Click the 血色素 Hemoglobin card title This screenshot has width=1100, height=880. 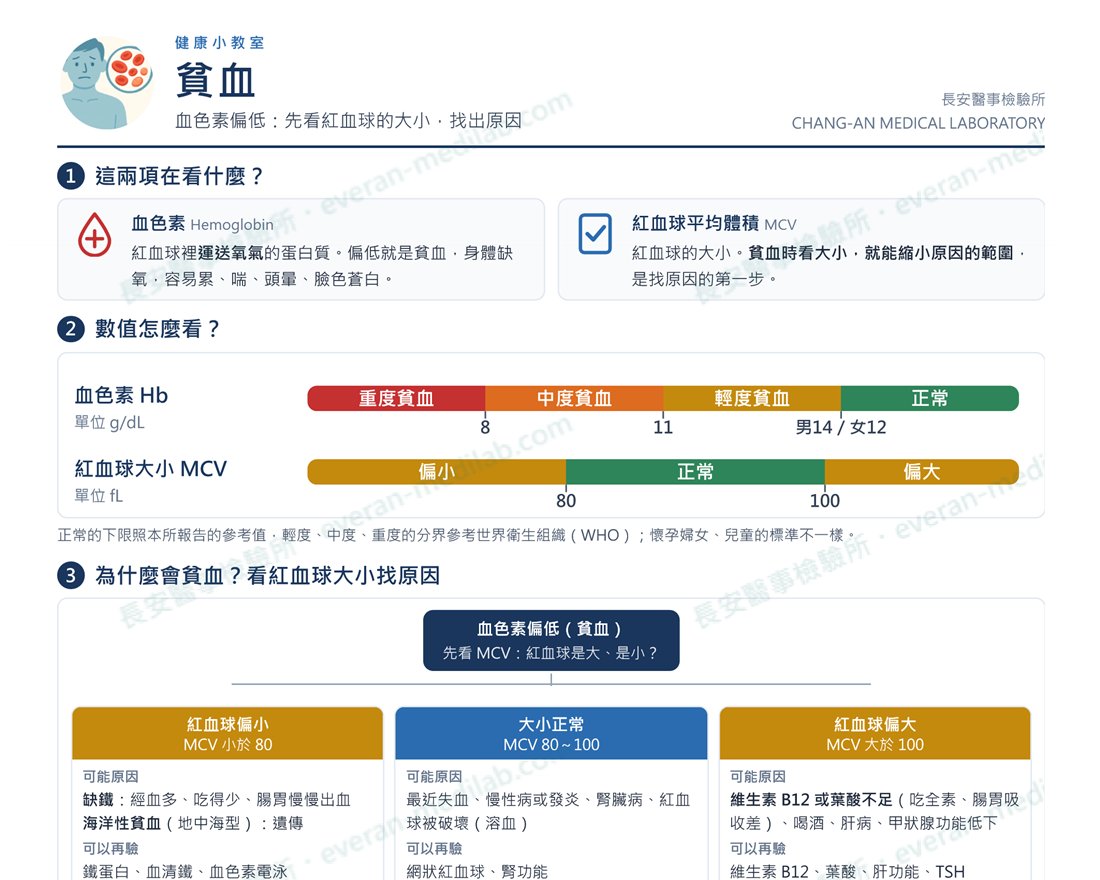202,224
